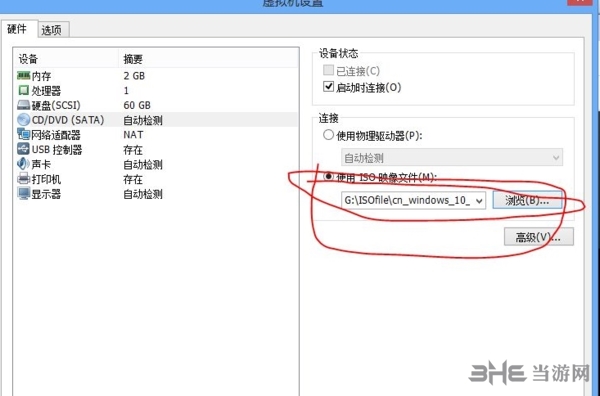
Task: Select the 内存 memory icon
Action: [x=23, y=75]
